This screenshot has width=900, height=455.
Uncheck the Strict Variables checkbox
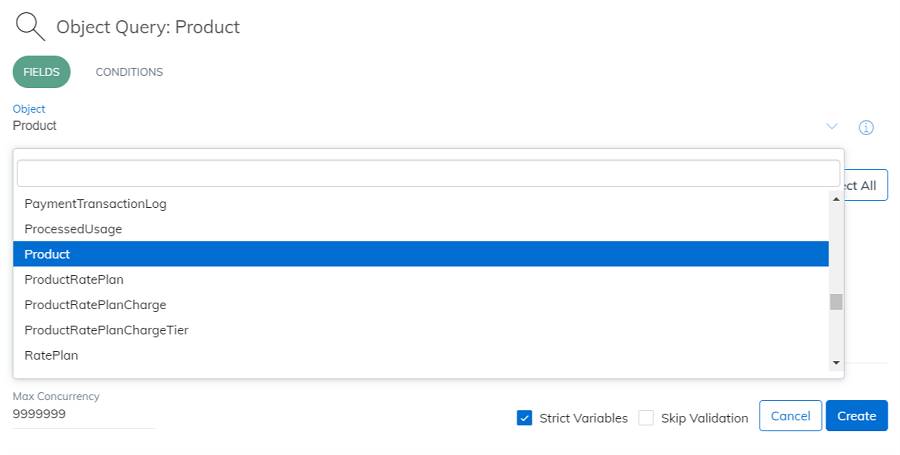click(524, 418)
